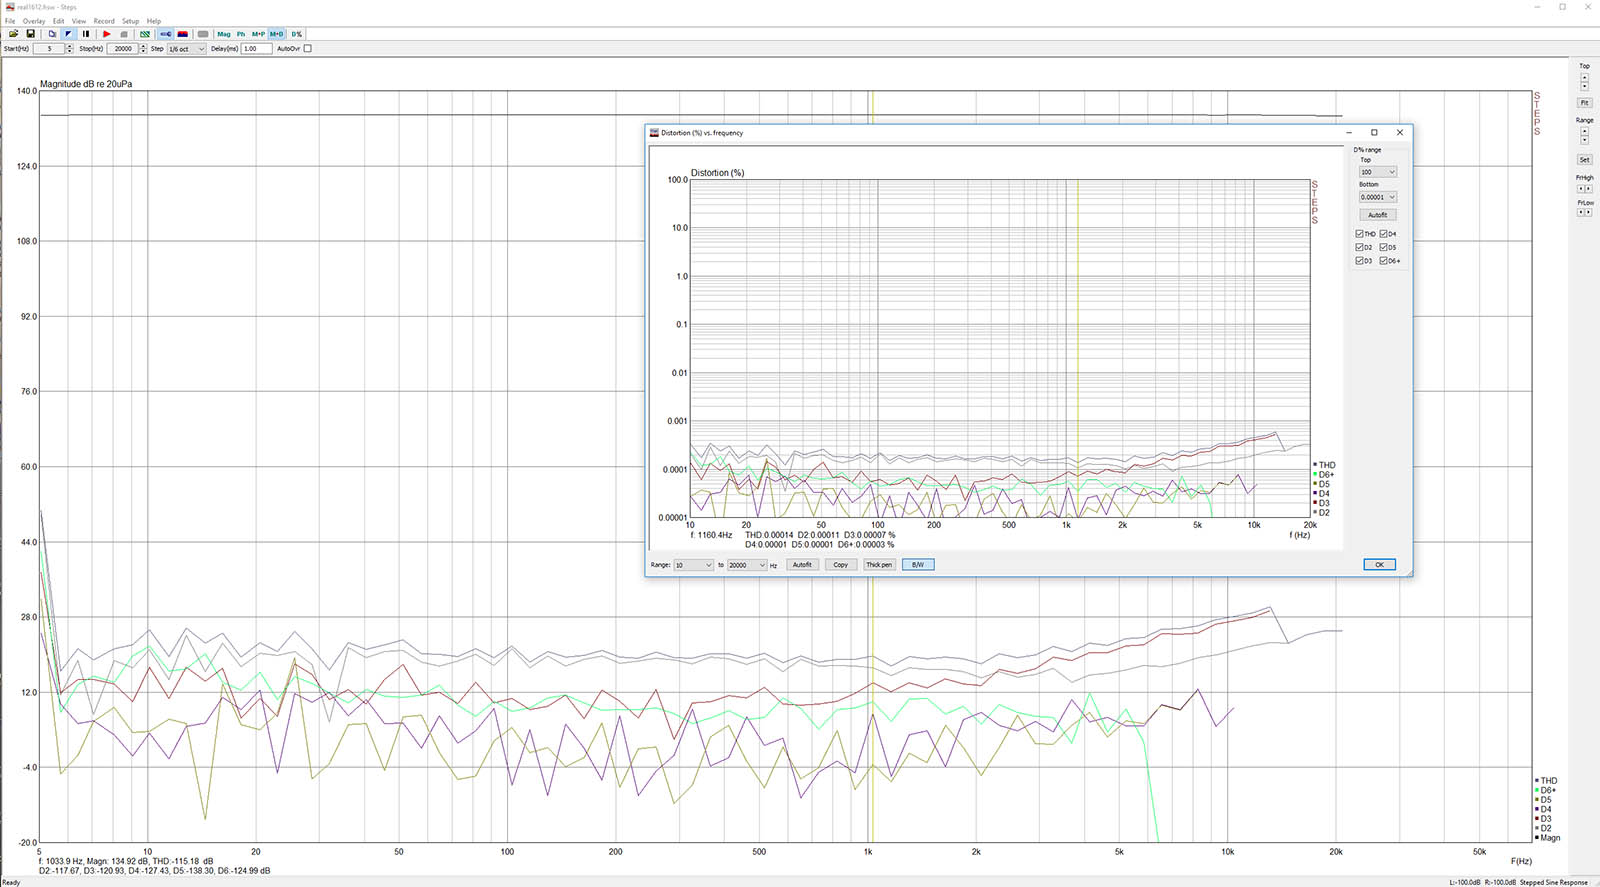
Task: Open file with the folder toolbar icon
Action: tap(13, 34)
